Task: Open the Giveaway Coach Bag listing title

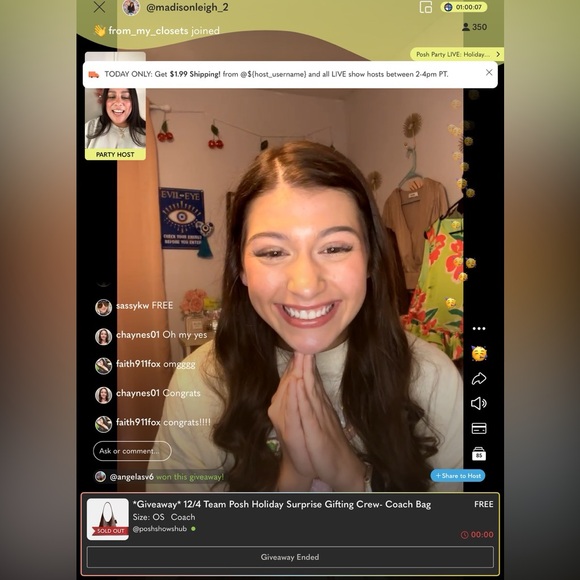Action: click(x=282, y=505)
